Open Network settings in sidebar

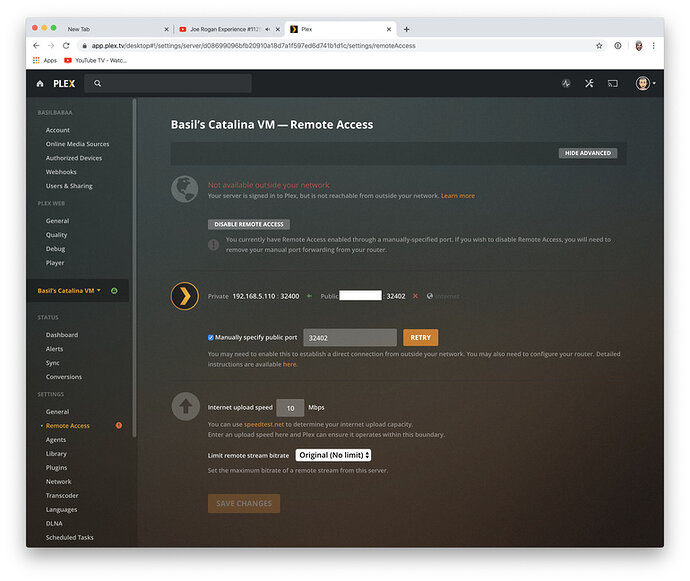[x=59, y=482]
